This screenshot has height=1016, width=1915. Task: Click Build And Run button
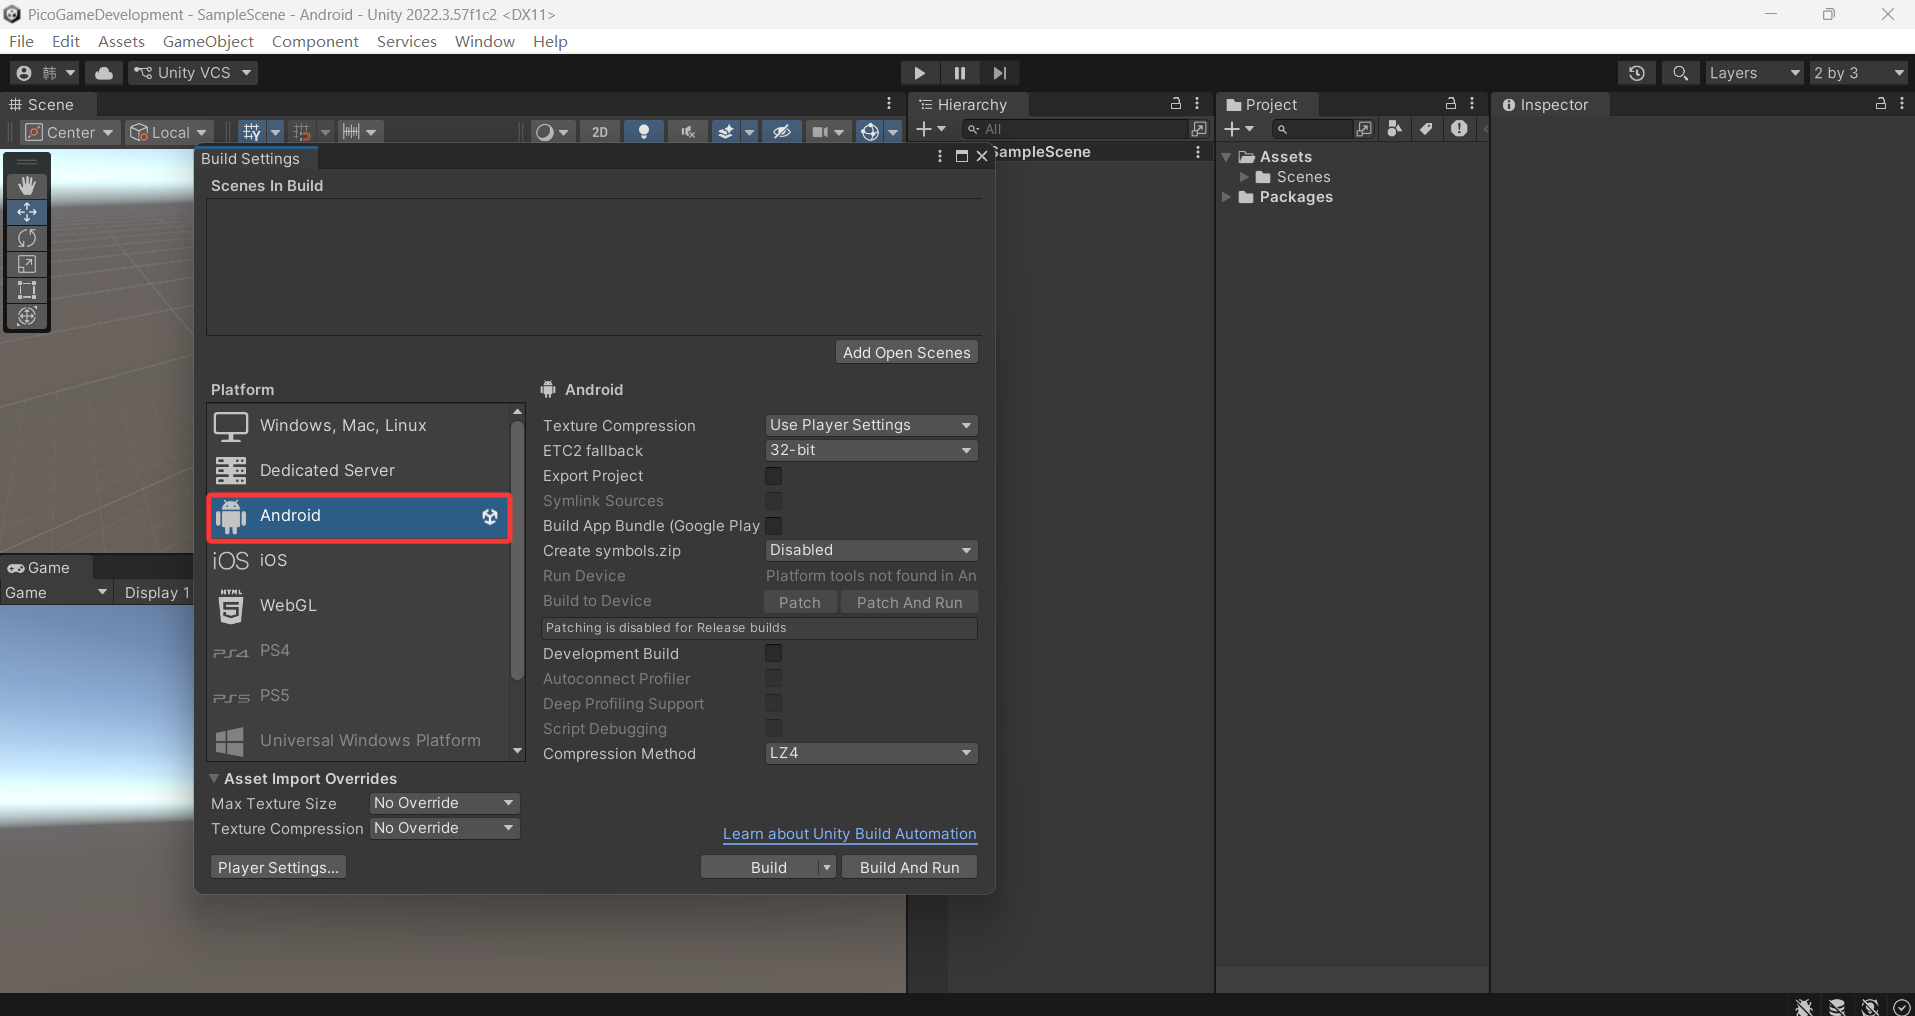pyautogui.click(x=909, y=868)
